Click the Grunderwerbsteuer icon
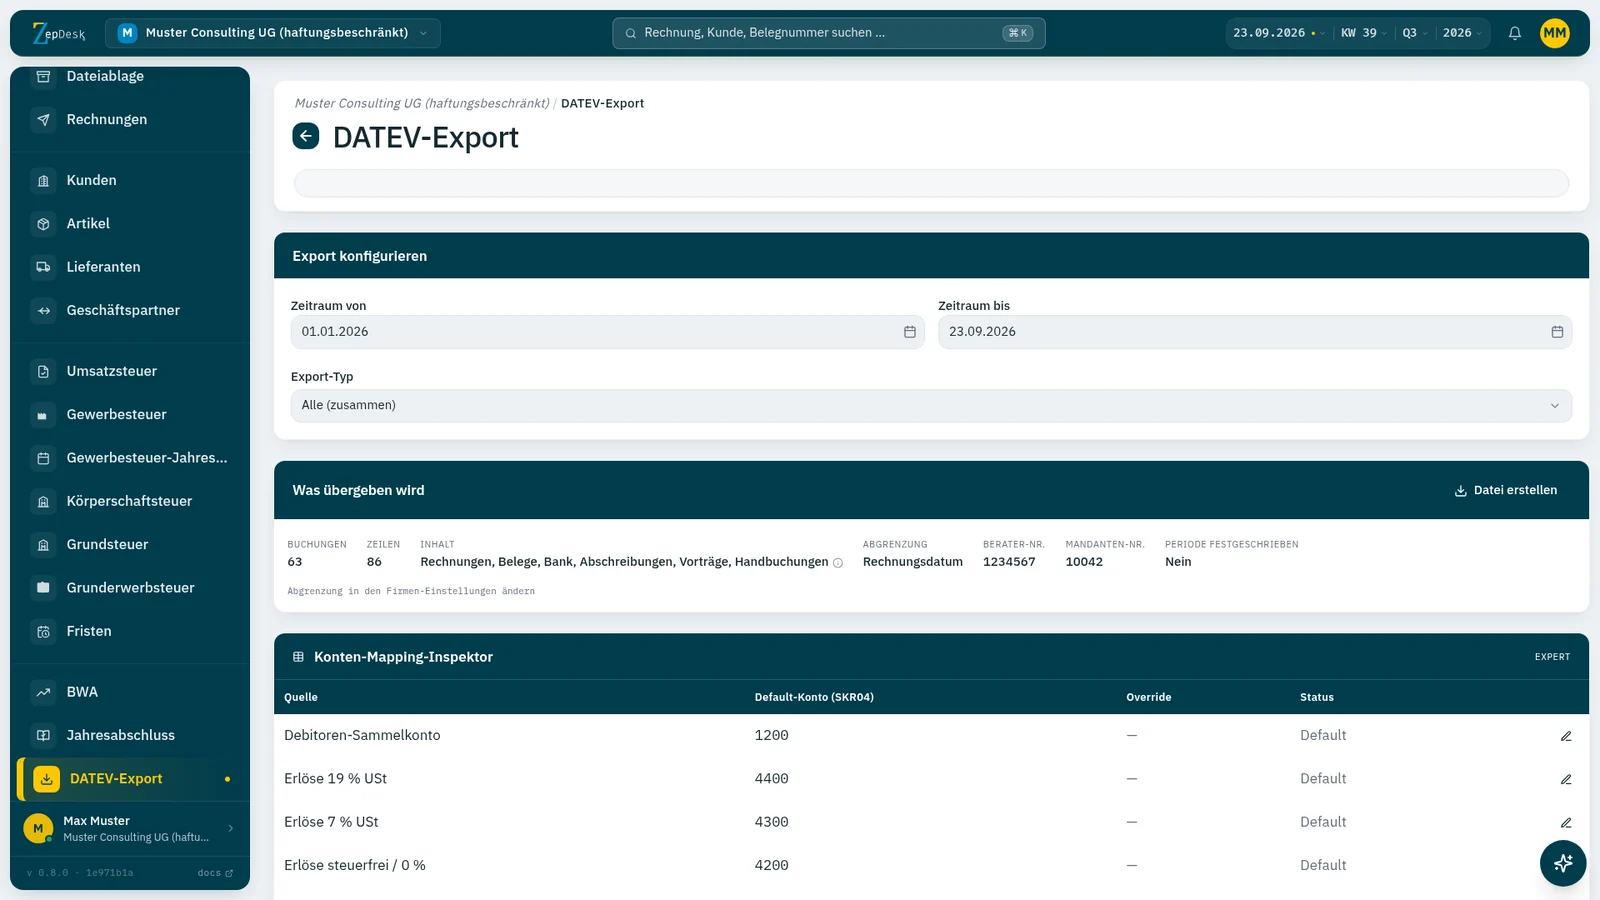Image resolution: width=1600 pixels, height=900 pixels. coord(43,588)
